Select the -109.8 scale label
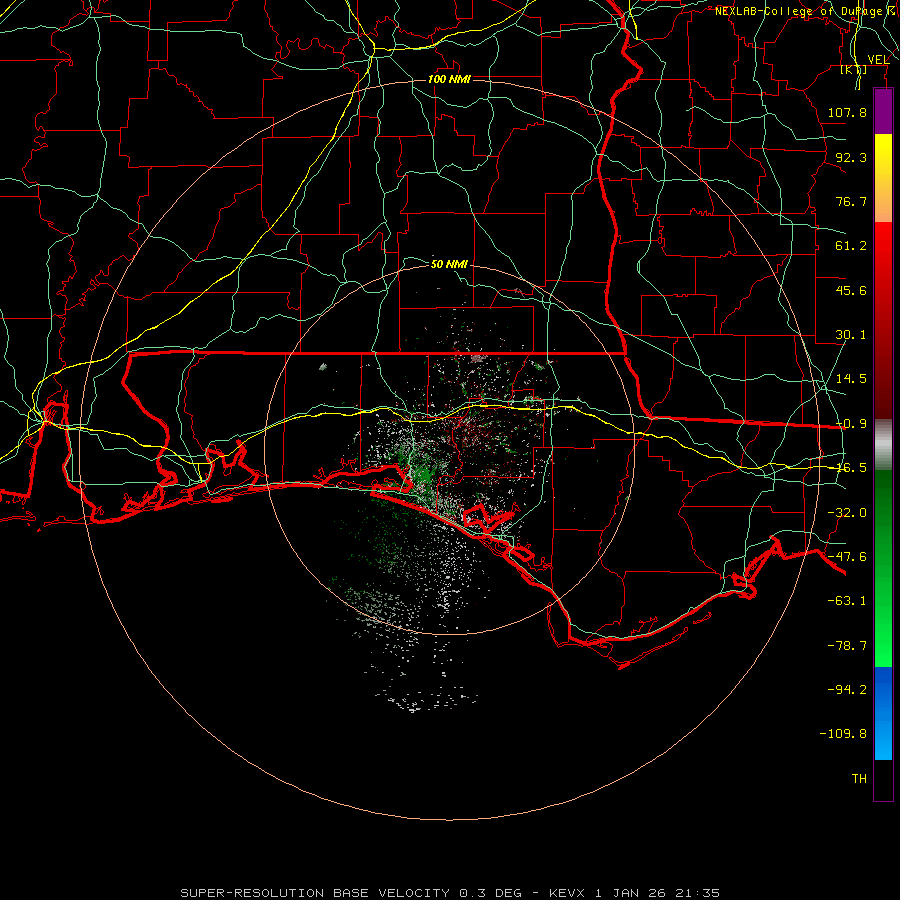This screenshot has height=900, width=900. [844, 734]
